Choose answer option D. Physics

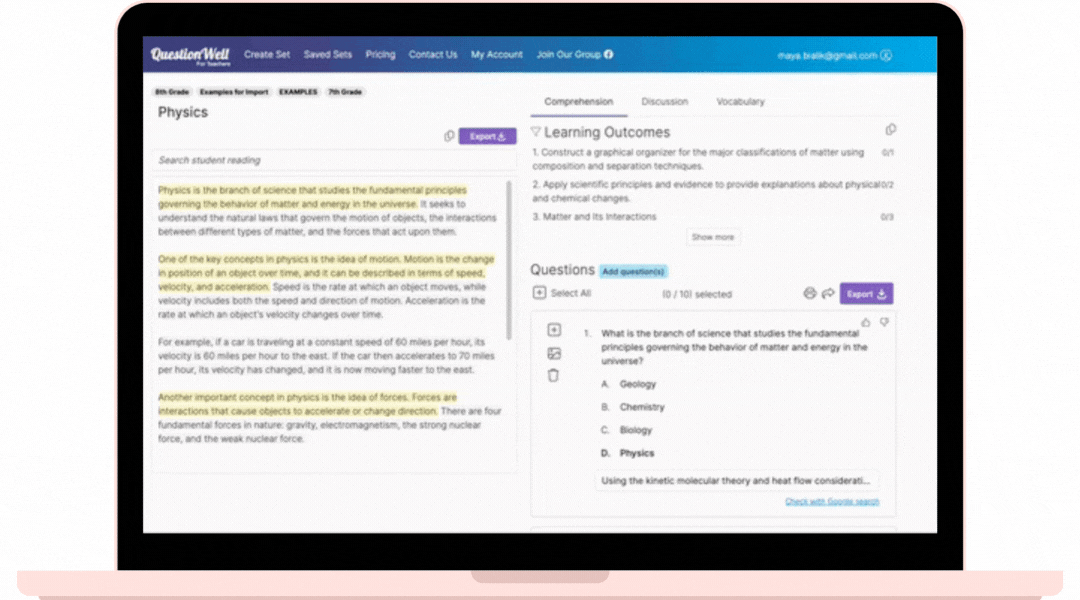[x=636, y=453]
